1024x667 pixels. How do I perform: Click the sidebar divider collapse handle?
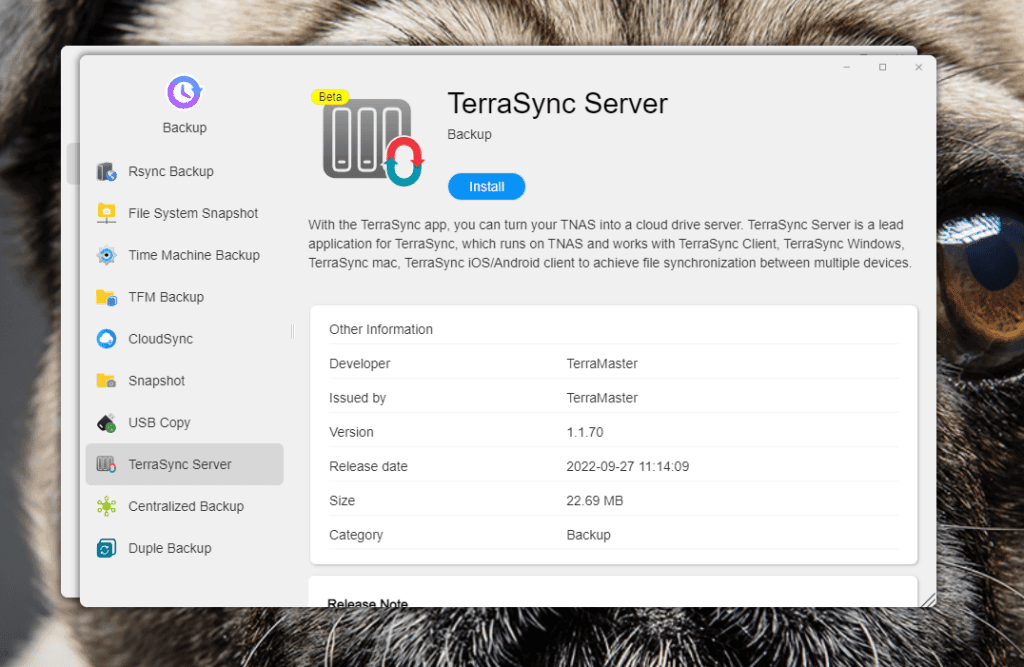coord(293,331)
